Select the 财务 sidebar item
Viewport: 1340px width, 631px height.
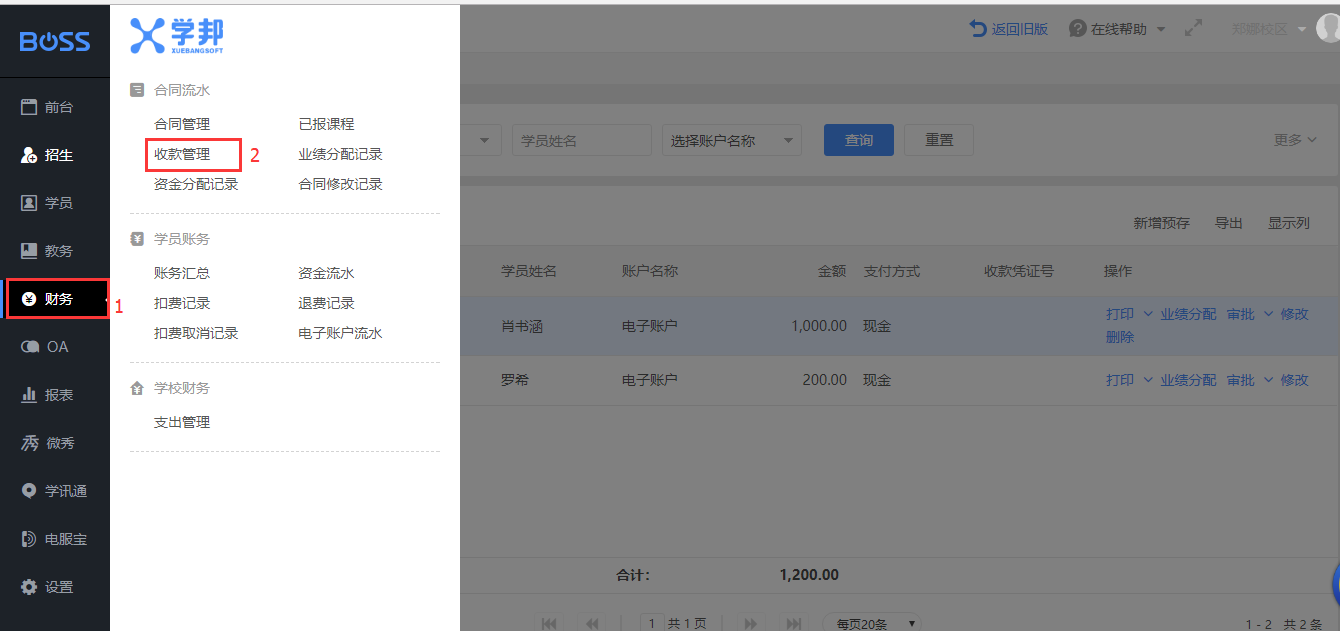[55, 299]
